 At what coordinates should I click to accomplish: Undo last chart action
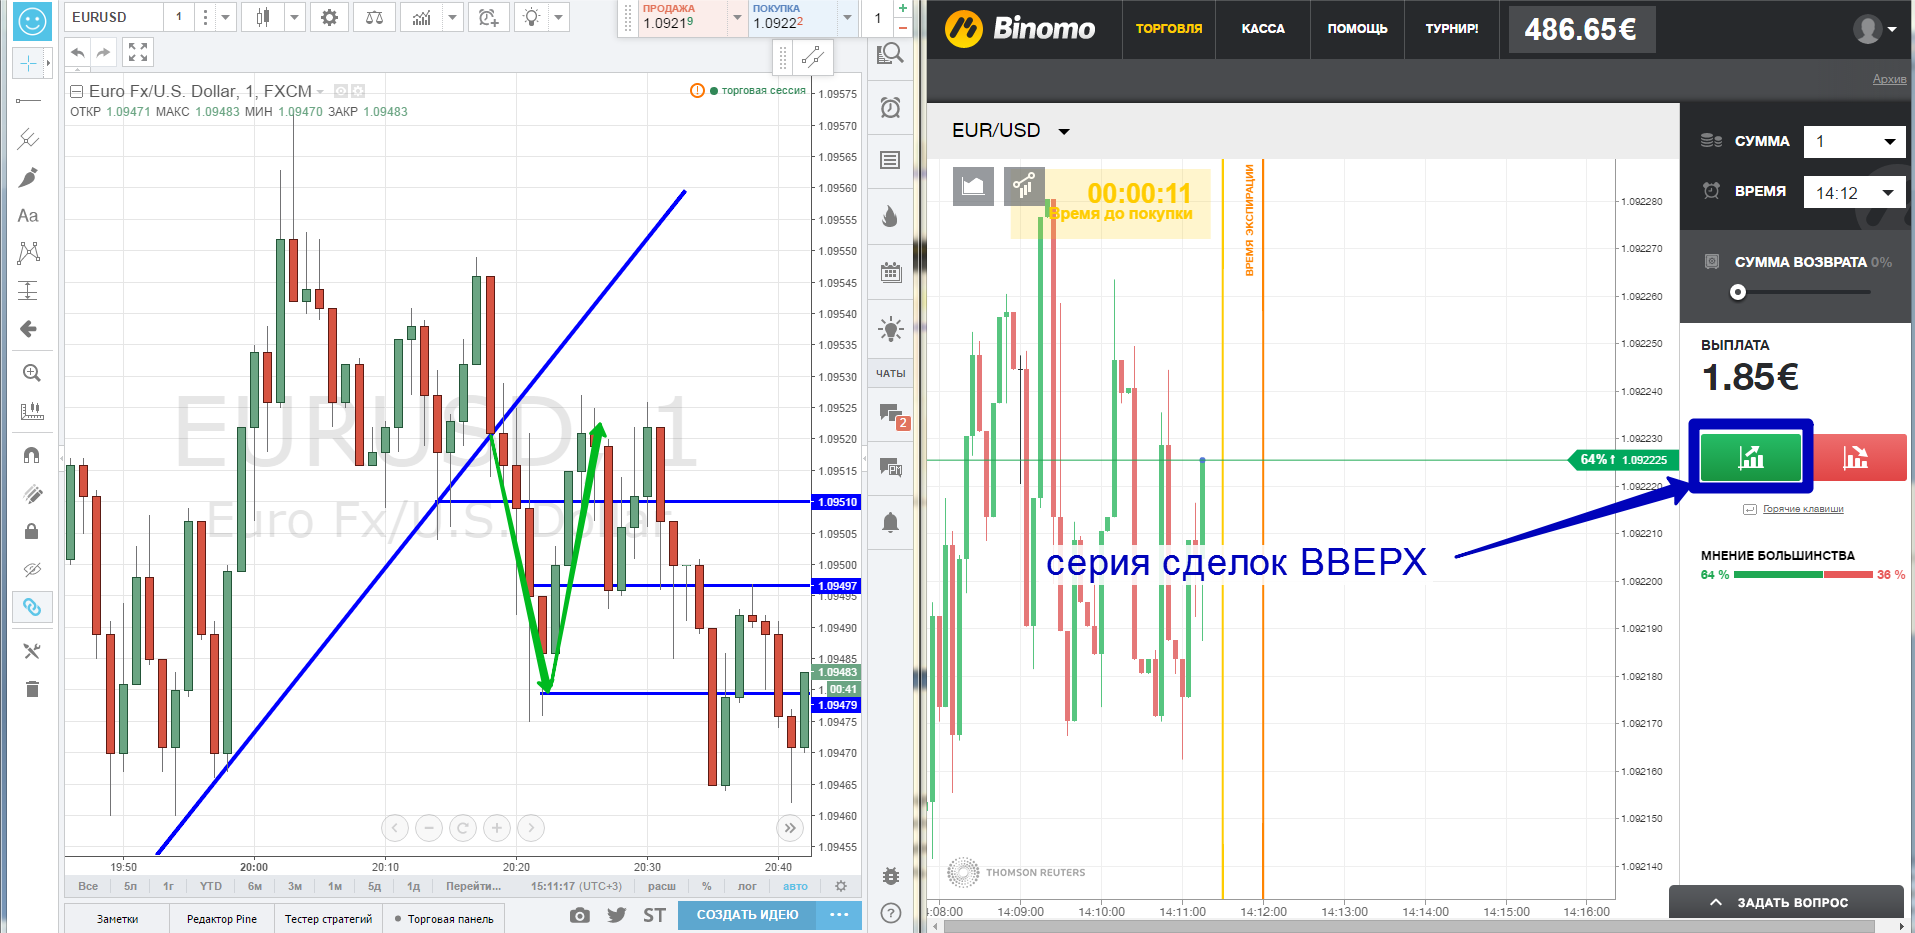click(78, 52)
